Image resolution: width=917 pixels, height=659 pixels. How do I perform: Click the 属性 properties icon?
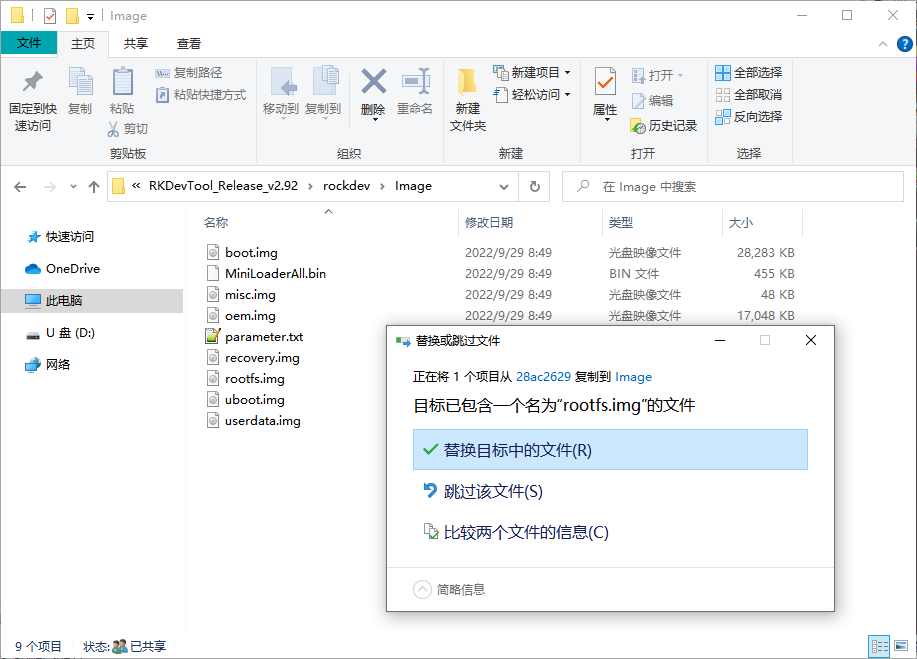point(605,83)
